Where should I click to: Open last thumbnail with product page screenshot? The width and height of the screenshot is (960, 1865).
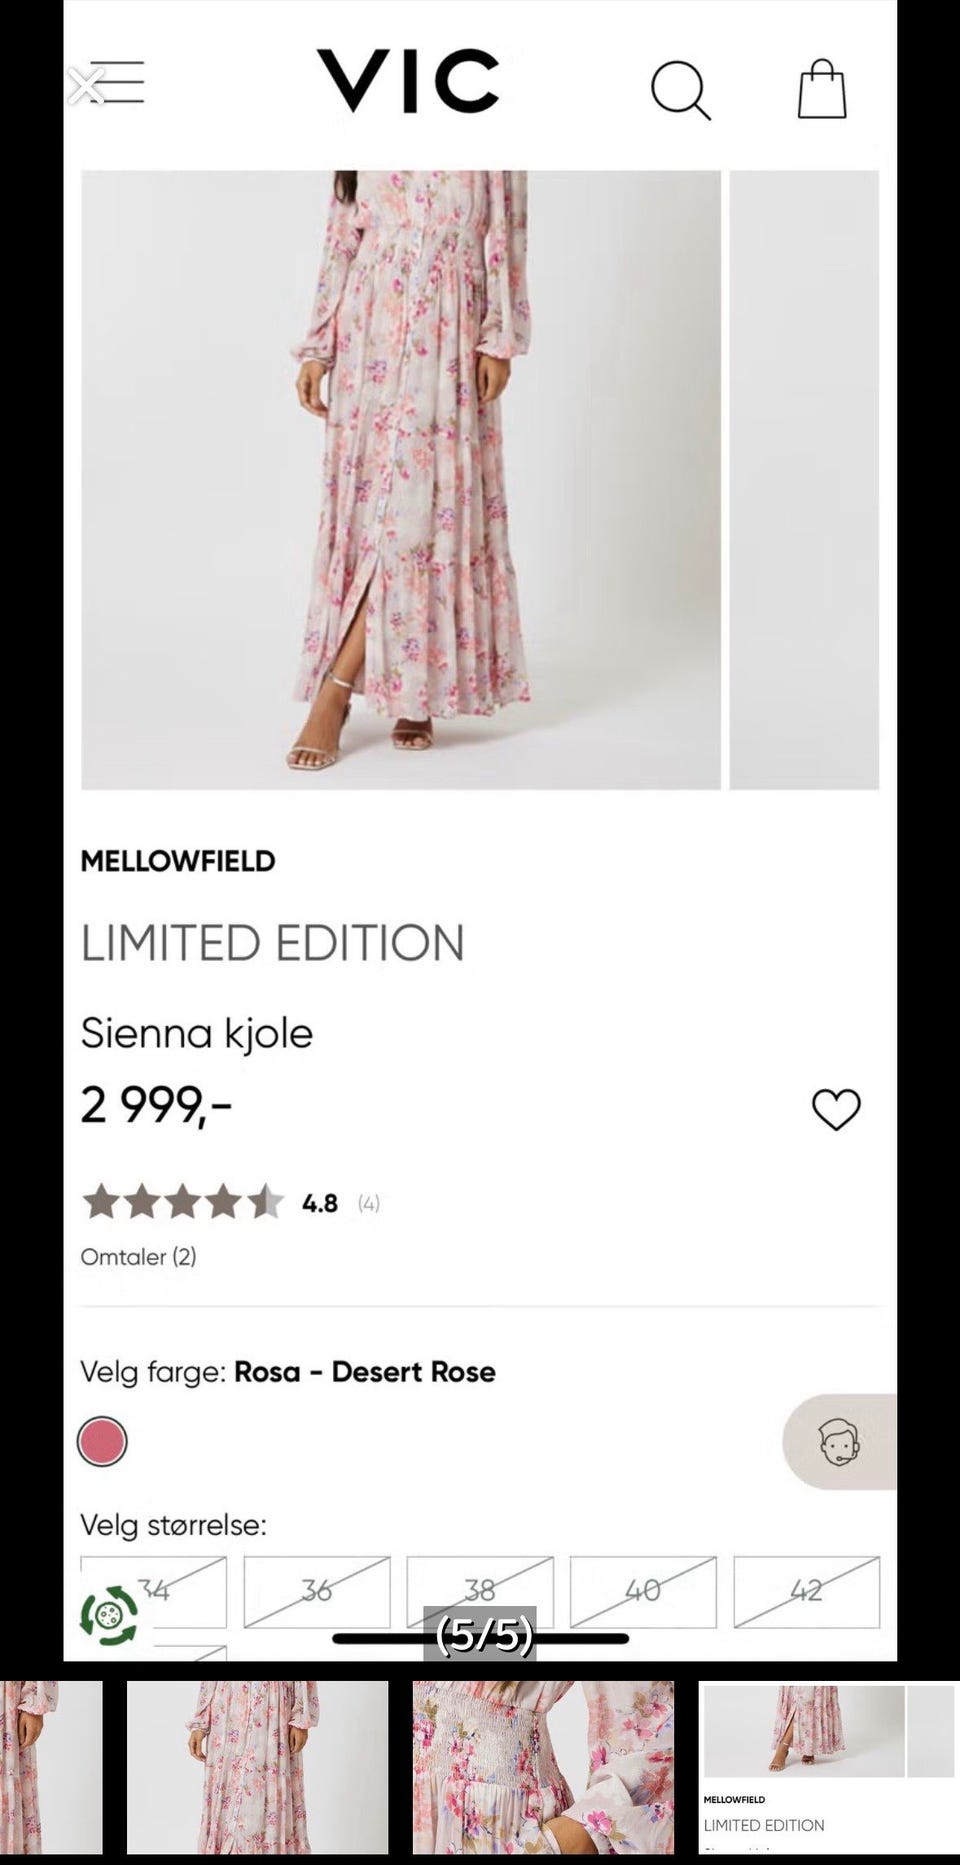coord(829,1767)
